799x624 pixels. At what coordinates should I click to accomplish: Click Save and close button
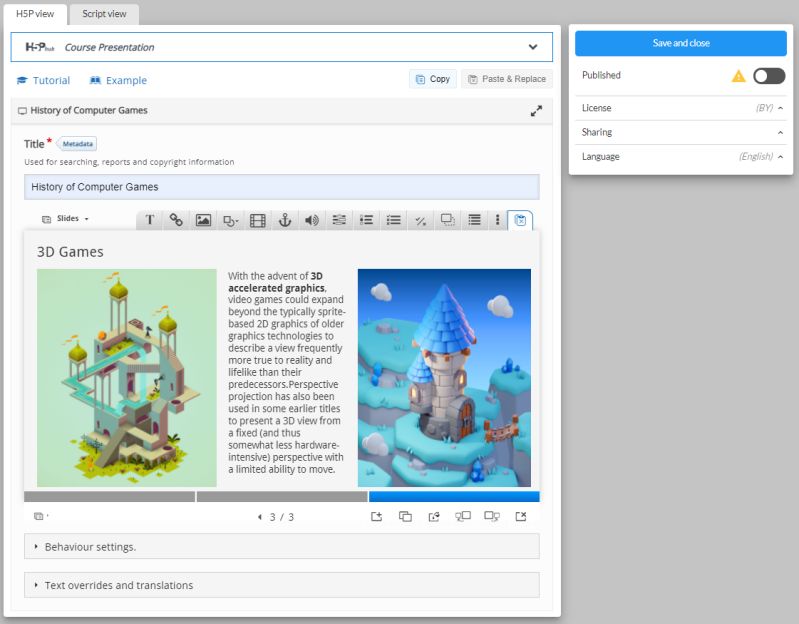pos(681,43)
